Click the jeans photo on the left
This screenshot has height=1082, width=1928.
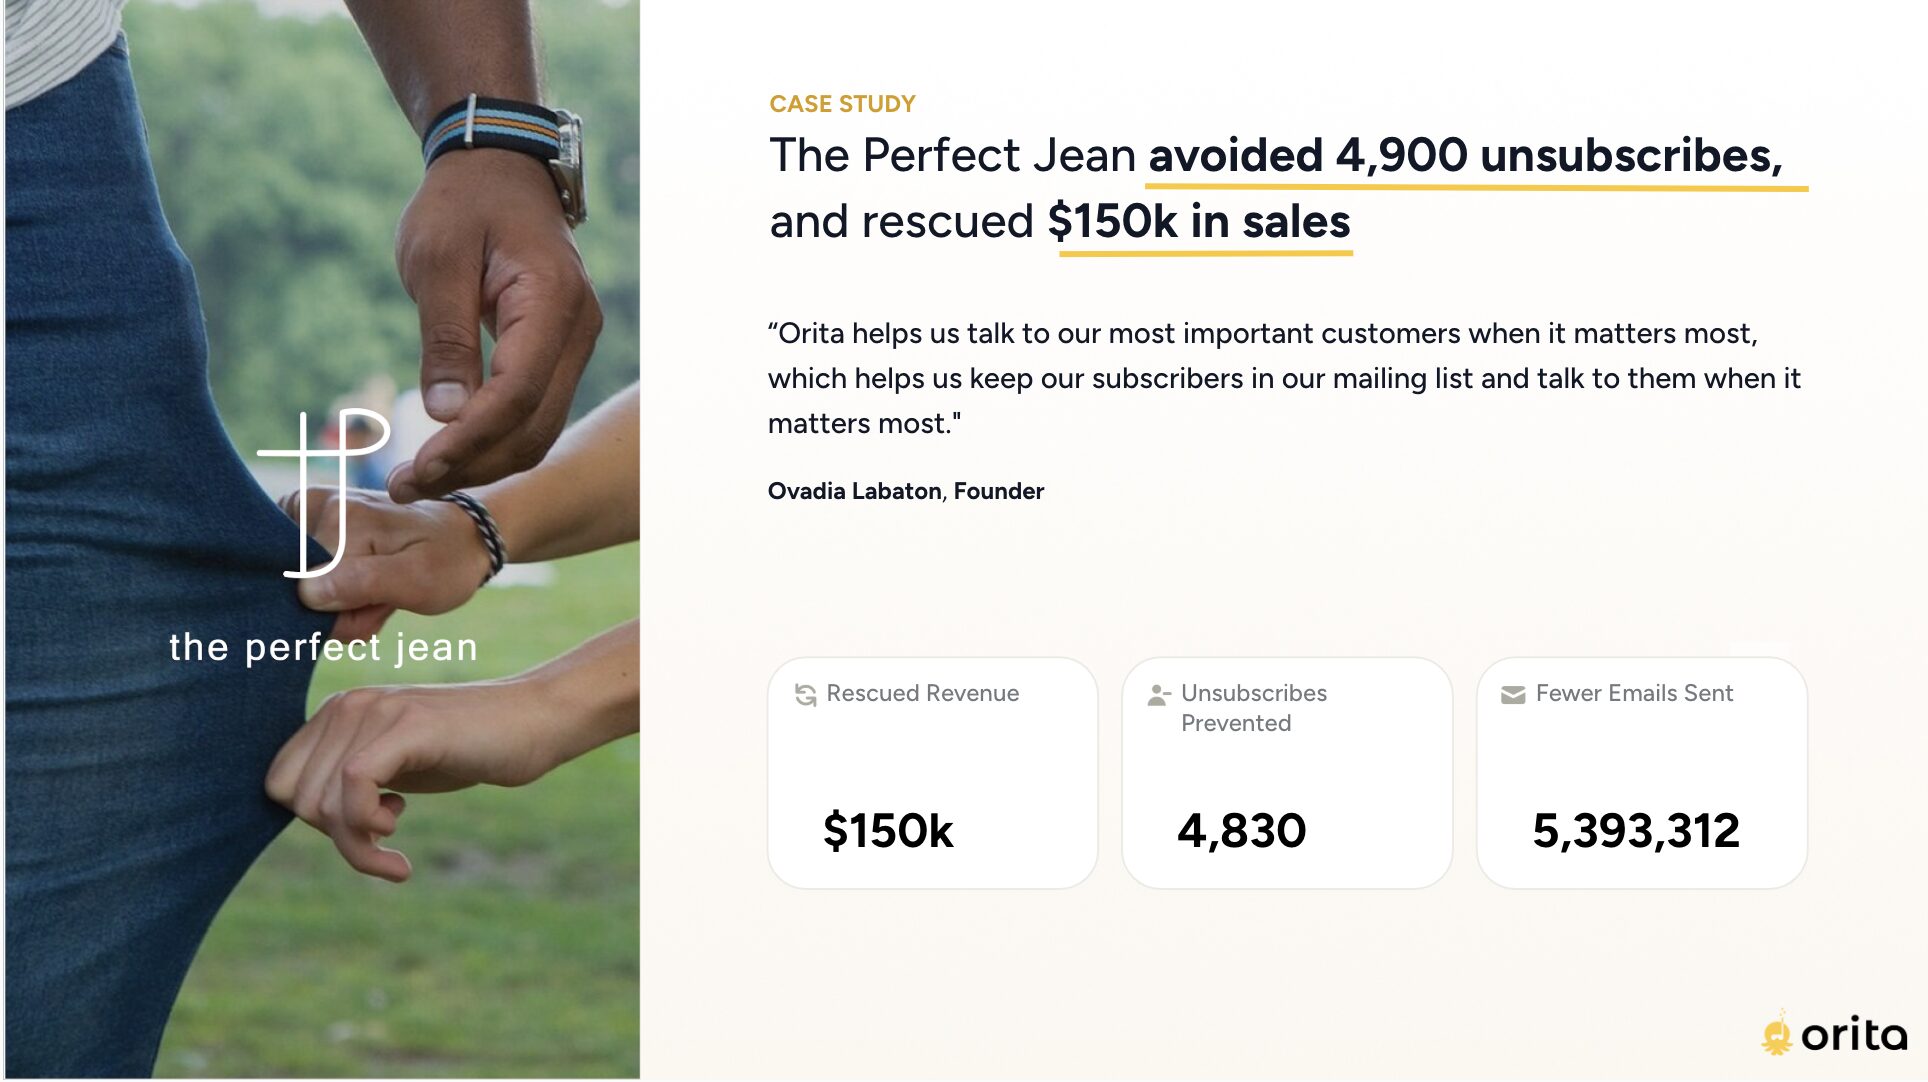tap(322, 540)
